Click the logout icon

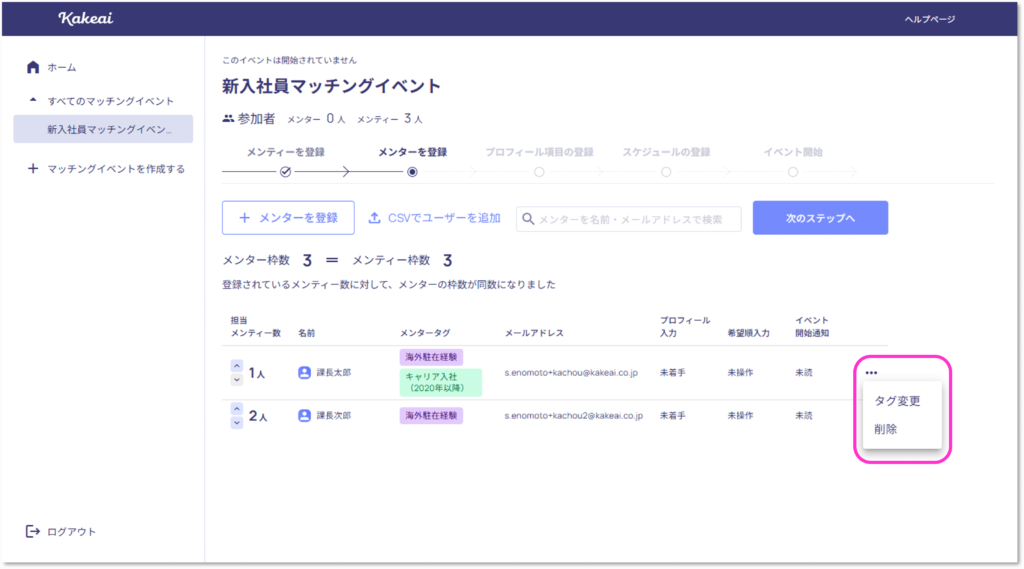(x=33, y=531)
